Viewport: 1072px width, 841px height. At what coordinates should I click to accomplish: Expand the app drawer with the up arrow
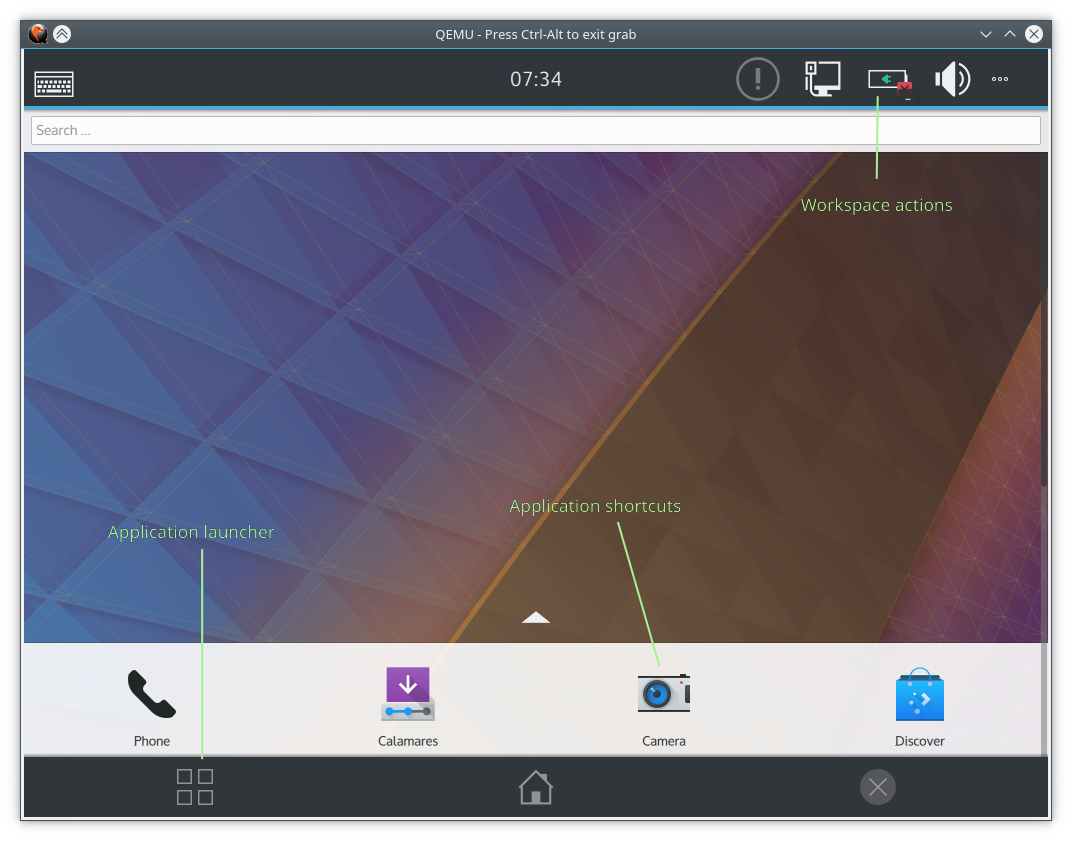coord(535,617)
